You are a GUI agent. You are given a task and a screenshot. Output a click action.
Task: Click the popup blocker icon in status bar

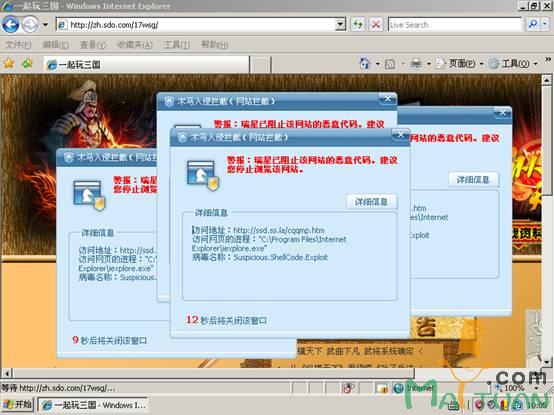pos(348,388)
